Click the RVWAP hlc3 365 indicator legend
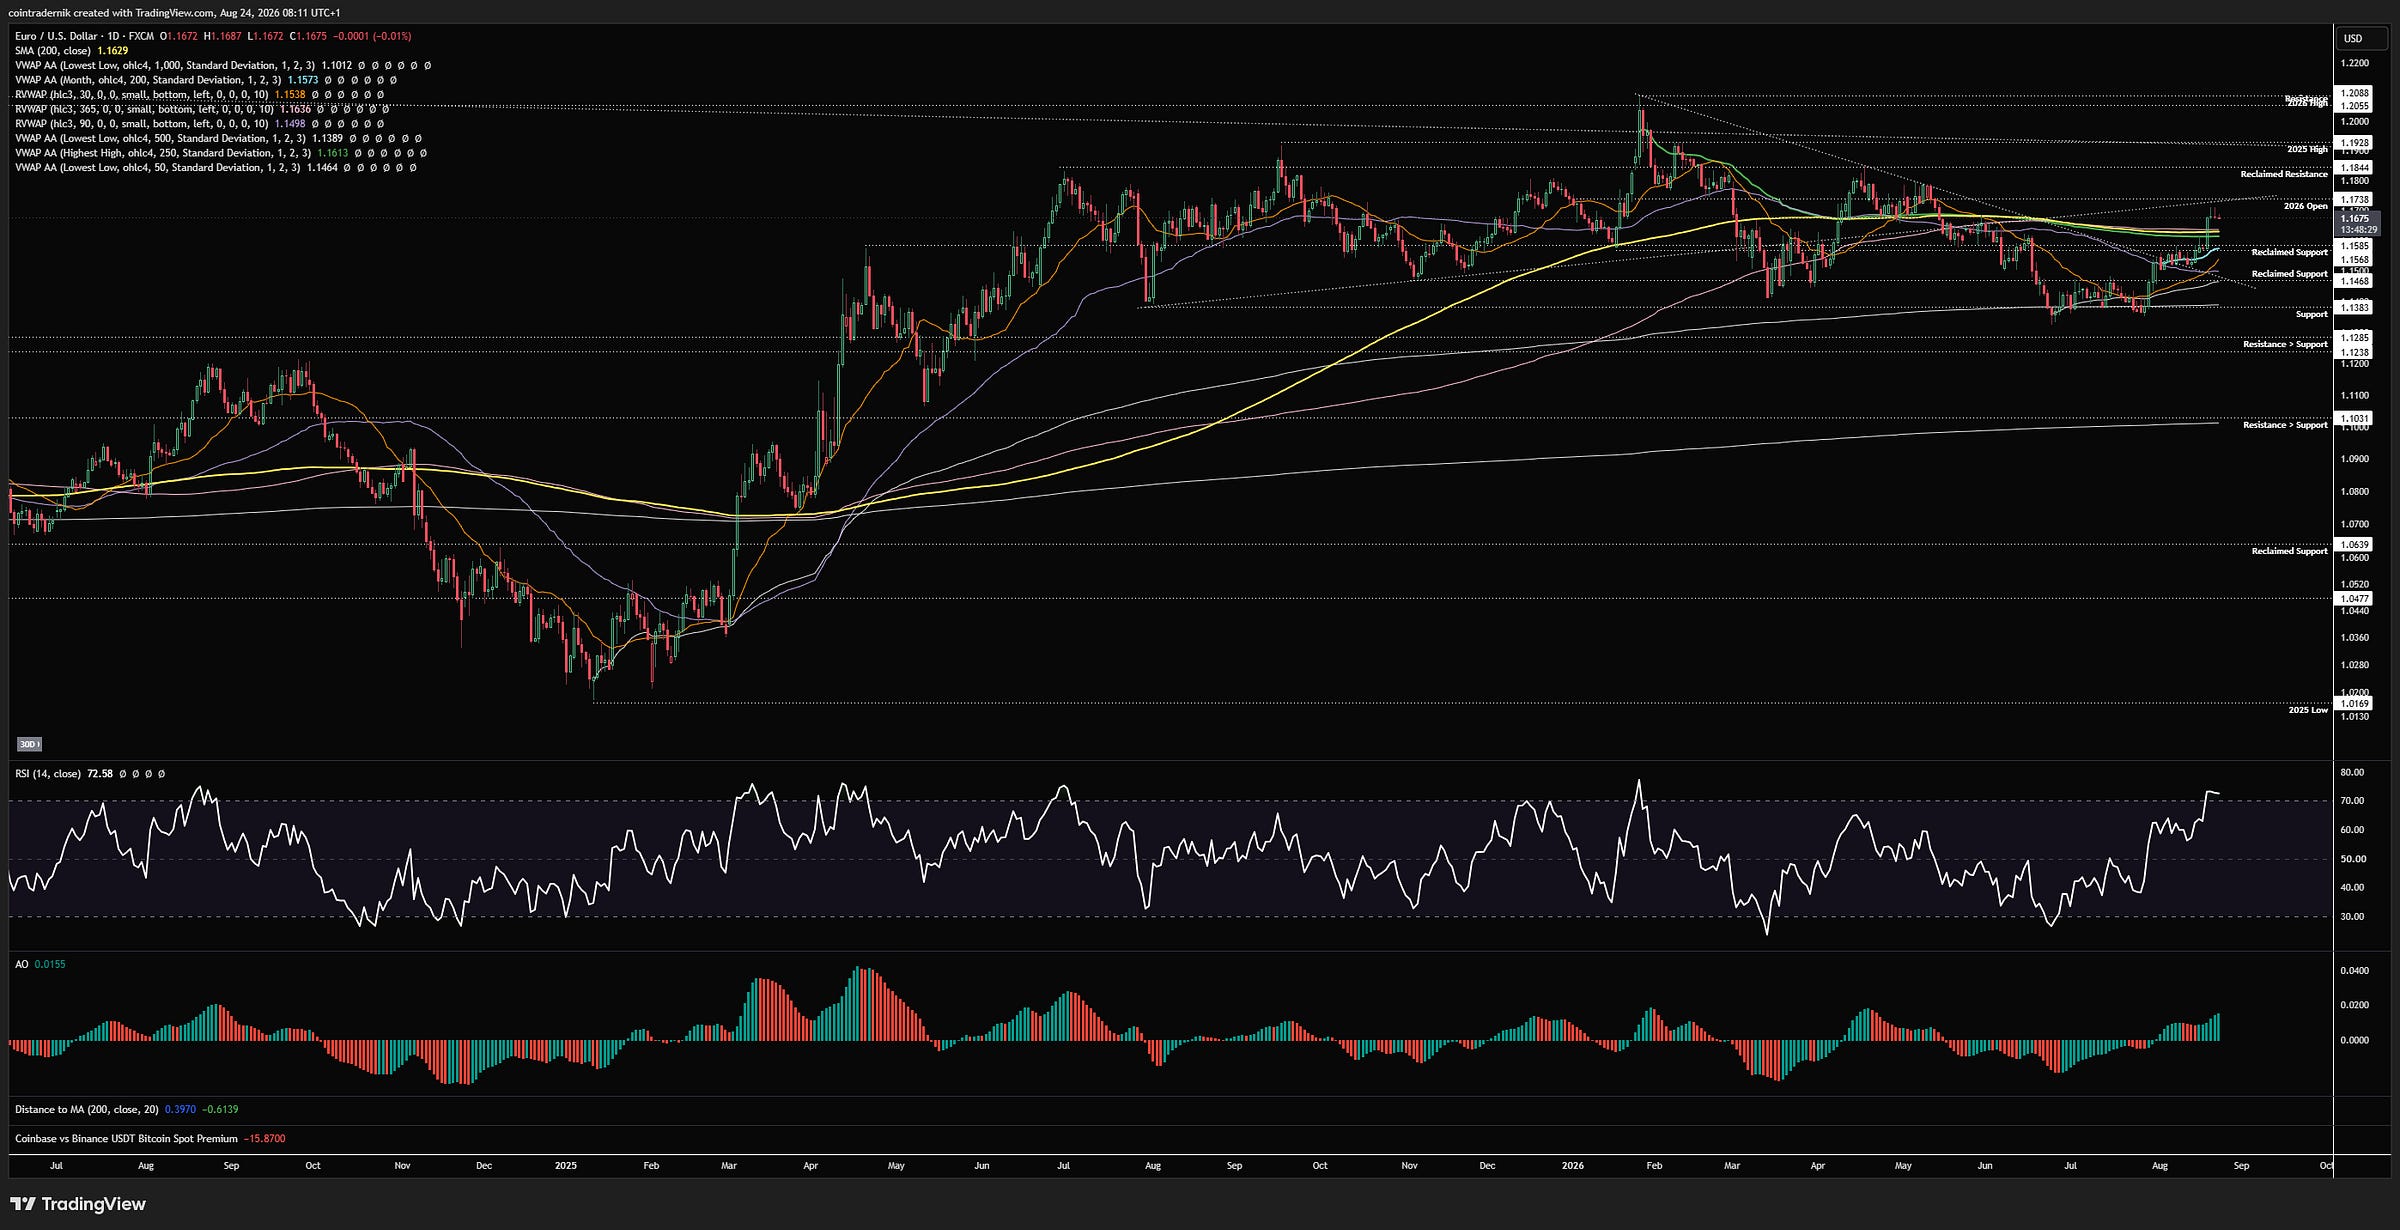 144,109
